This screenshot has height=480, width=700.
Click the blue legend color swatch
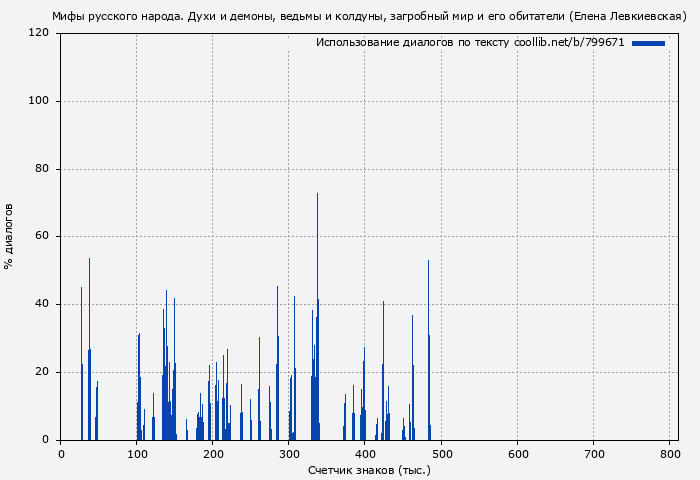(x=648, y=43)
